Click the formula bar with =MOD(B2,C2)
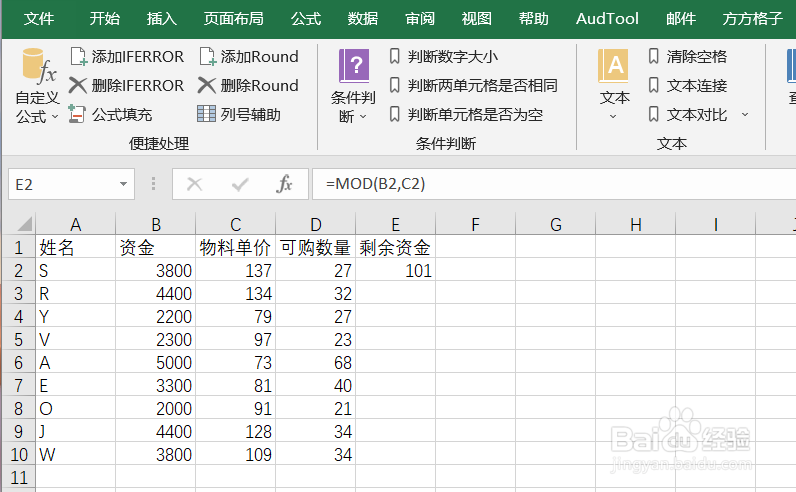 553,184
